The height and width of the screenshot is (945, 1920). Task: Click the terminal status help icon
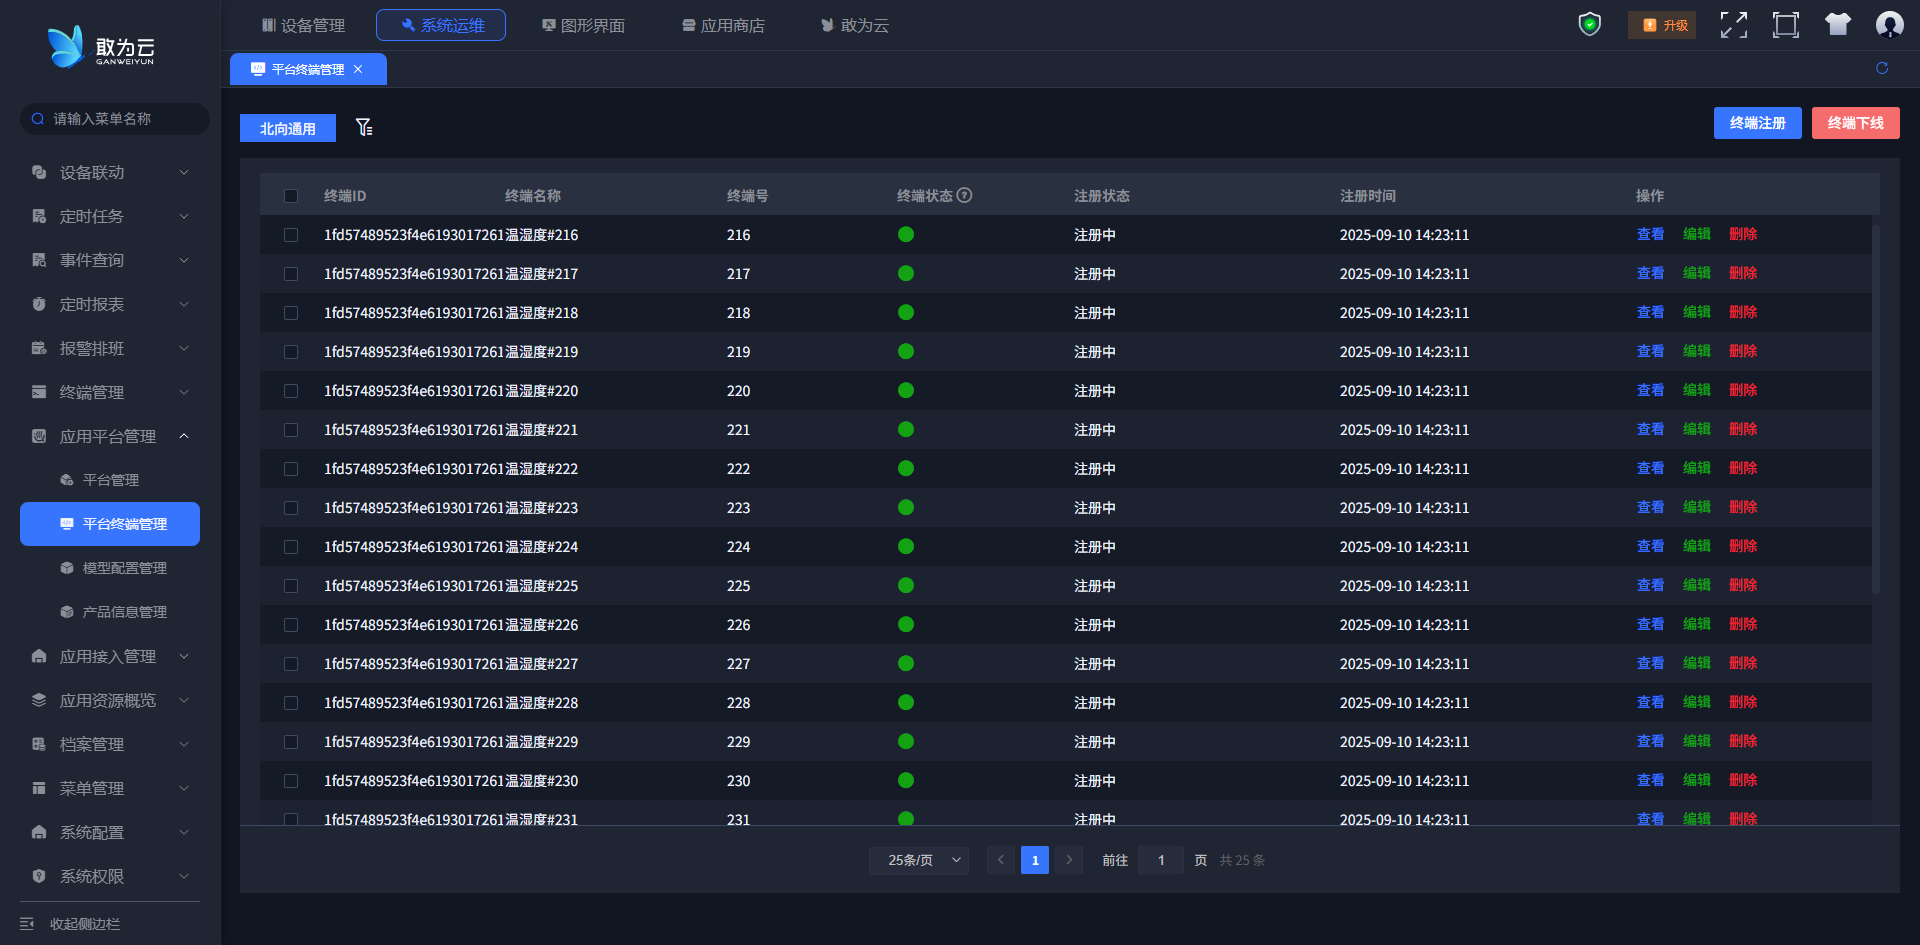965,196
